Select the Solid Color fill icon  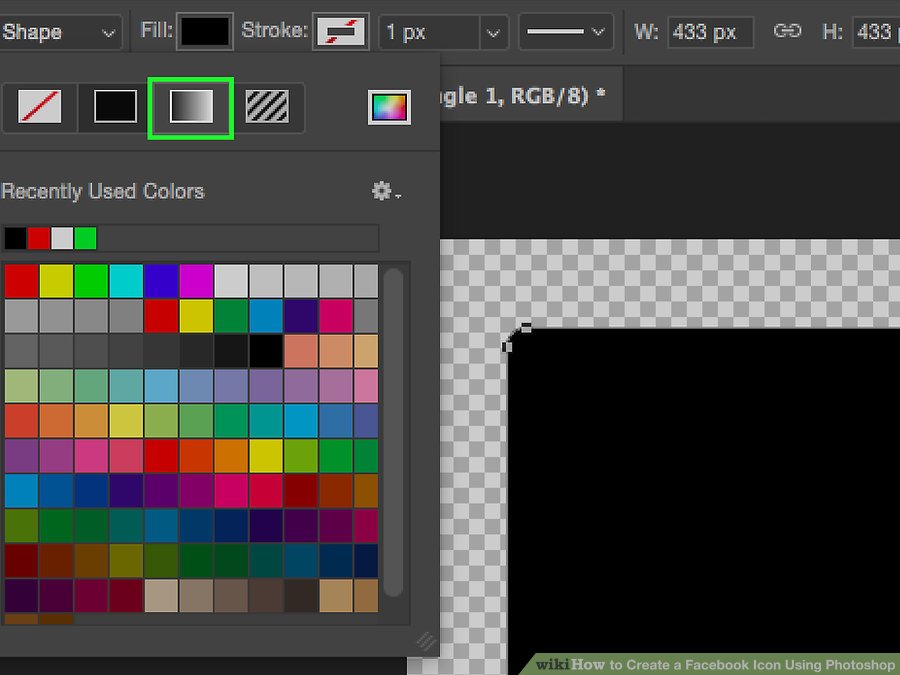115,106
